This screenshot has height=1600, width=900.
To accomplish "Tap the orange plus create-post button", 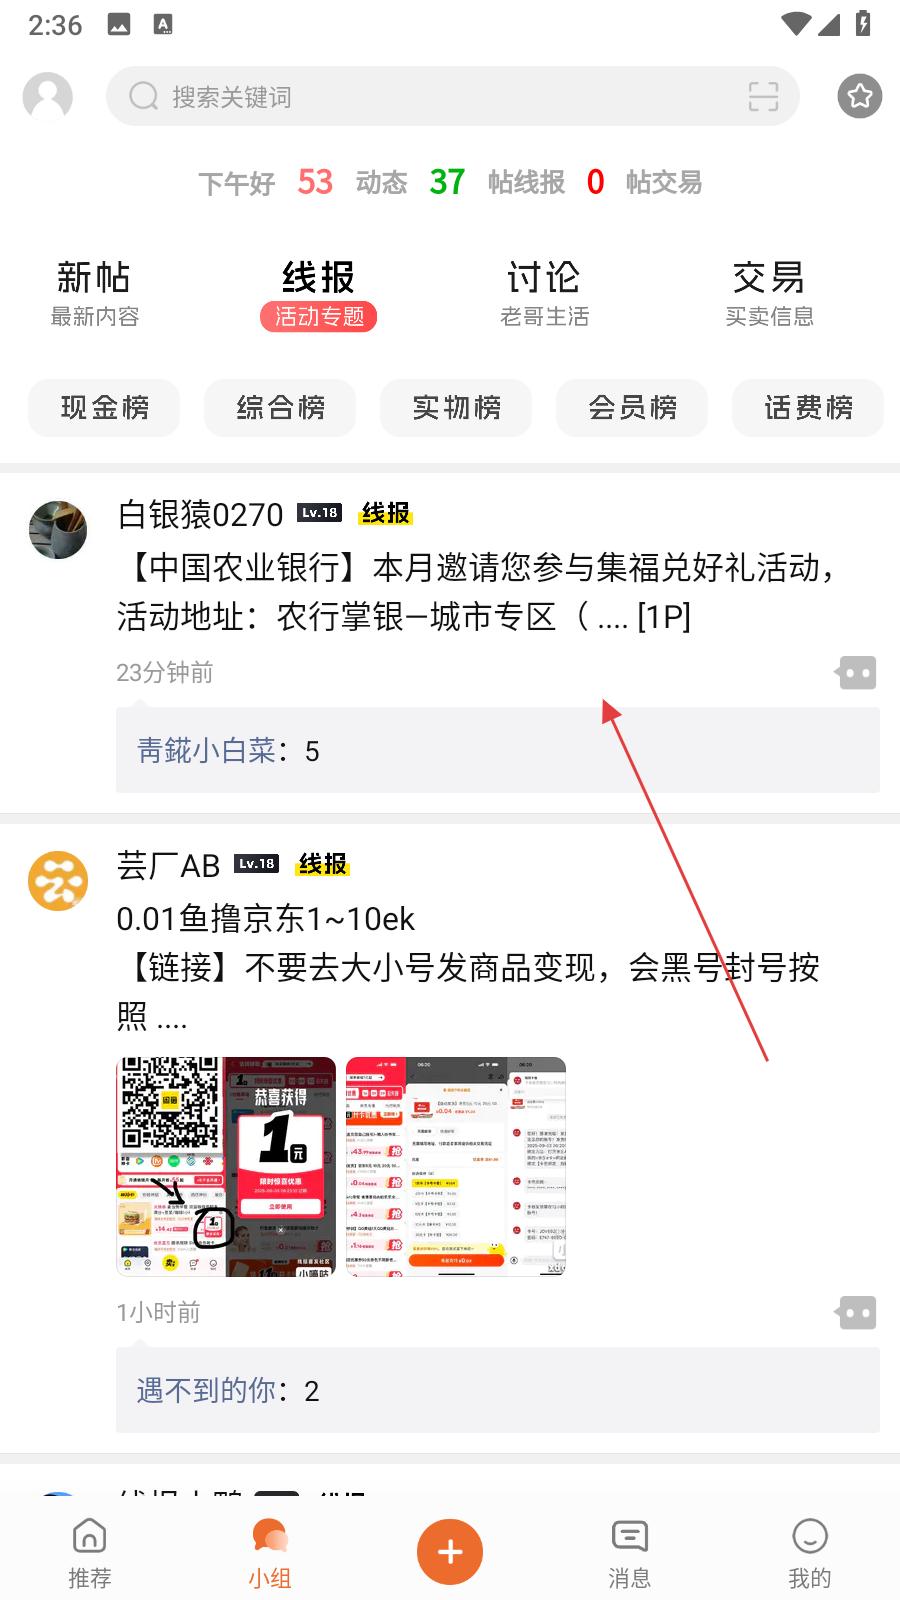I will (x=450, y=1552).
